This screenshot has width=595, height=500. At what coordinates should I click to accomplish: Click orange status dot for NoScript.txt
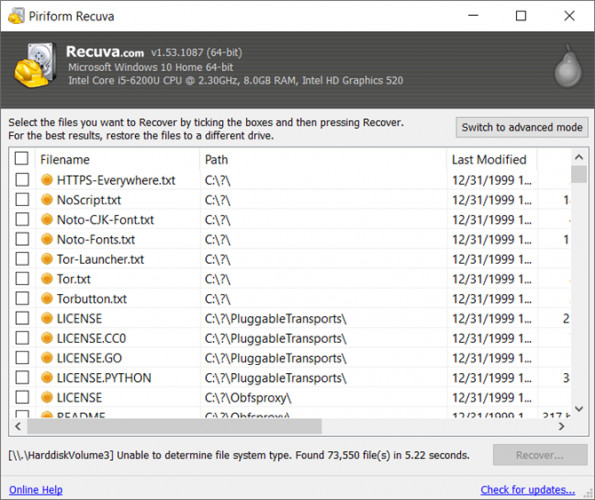tap(47, 200)
